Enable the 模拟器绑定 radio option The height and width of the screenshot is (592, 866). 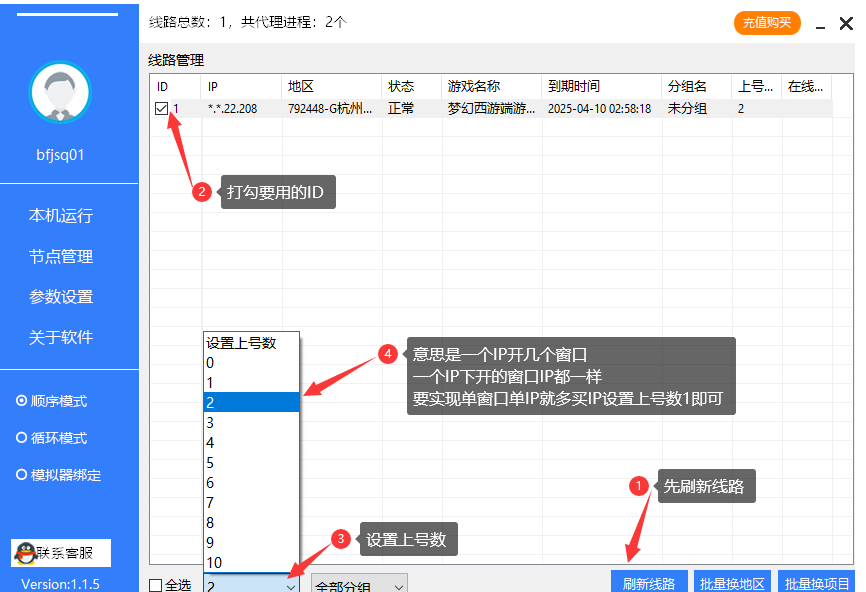click(x=22, y=475)
